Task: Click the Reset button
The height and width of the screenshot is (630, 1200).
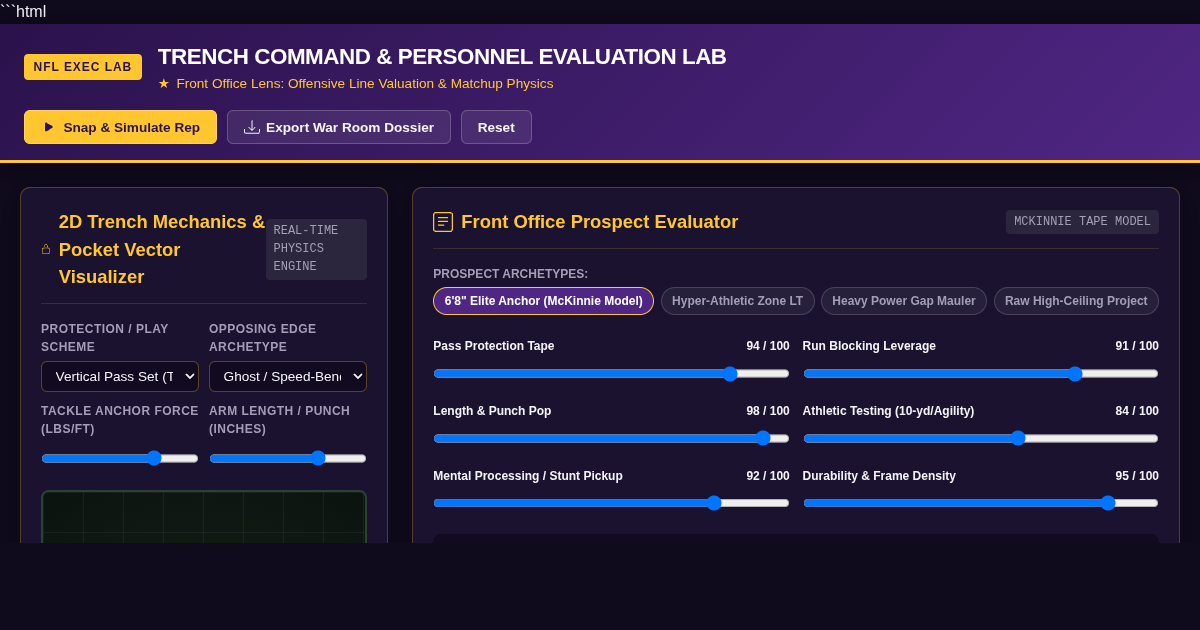Action: (x=496, y=127)
